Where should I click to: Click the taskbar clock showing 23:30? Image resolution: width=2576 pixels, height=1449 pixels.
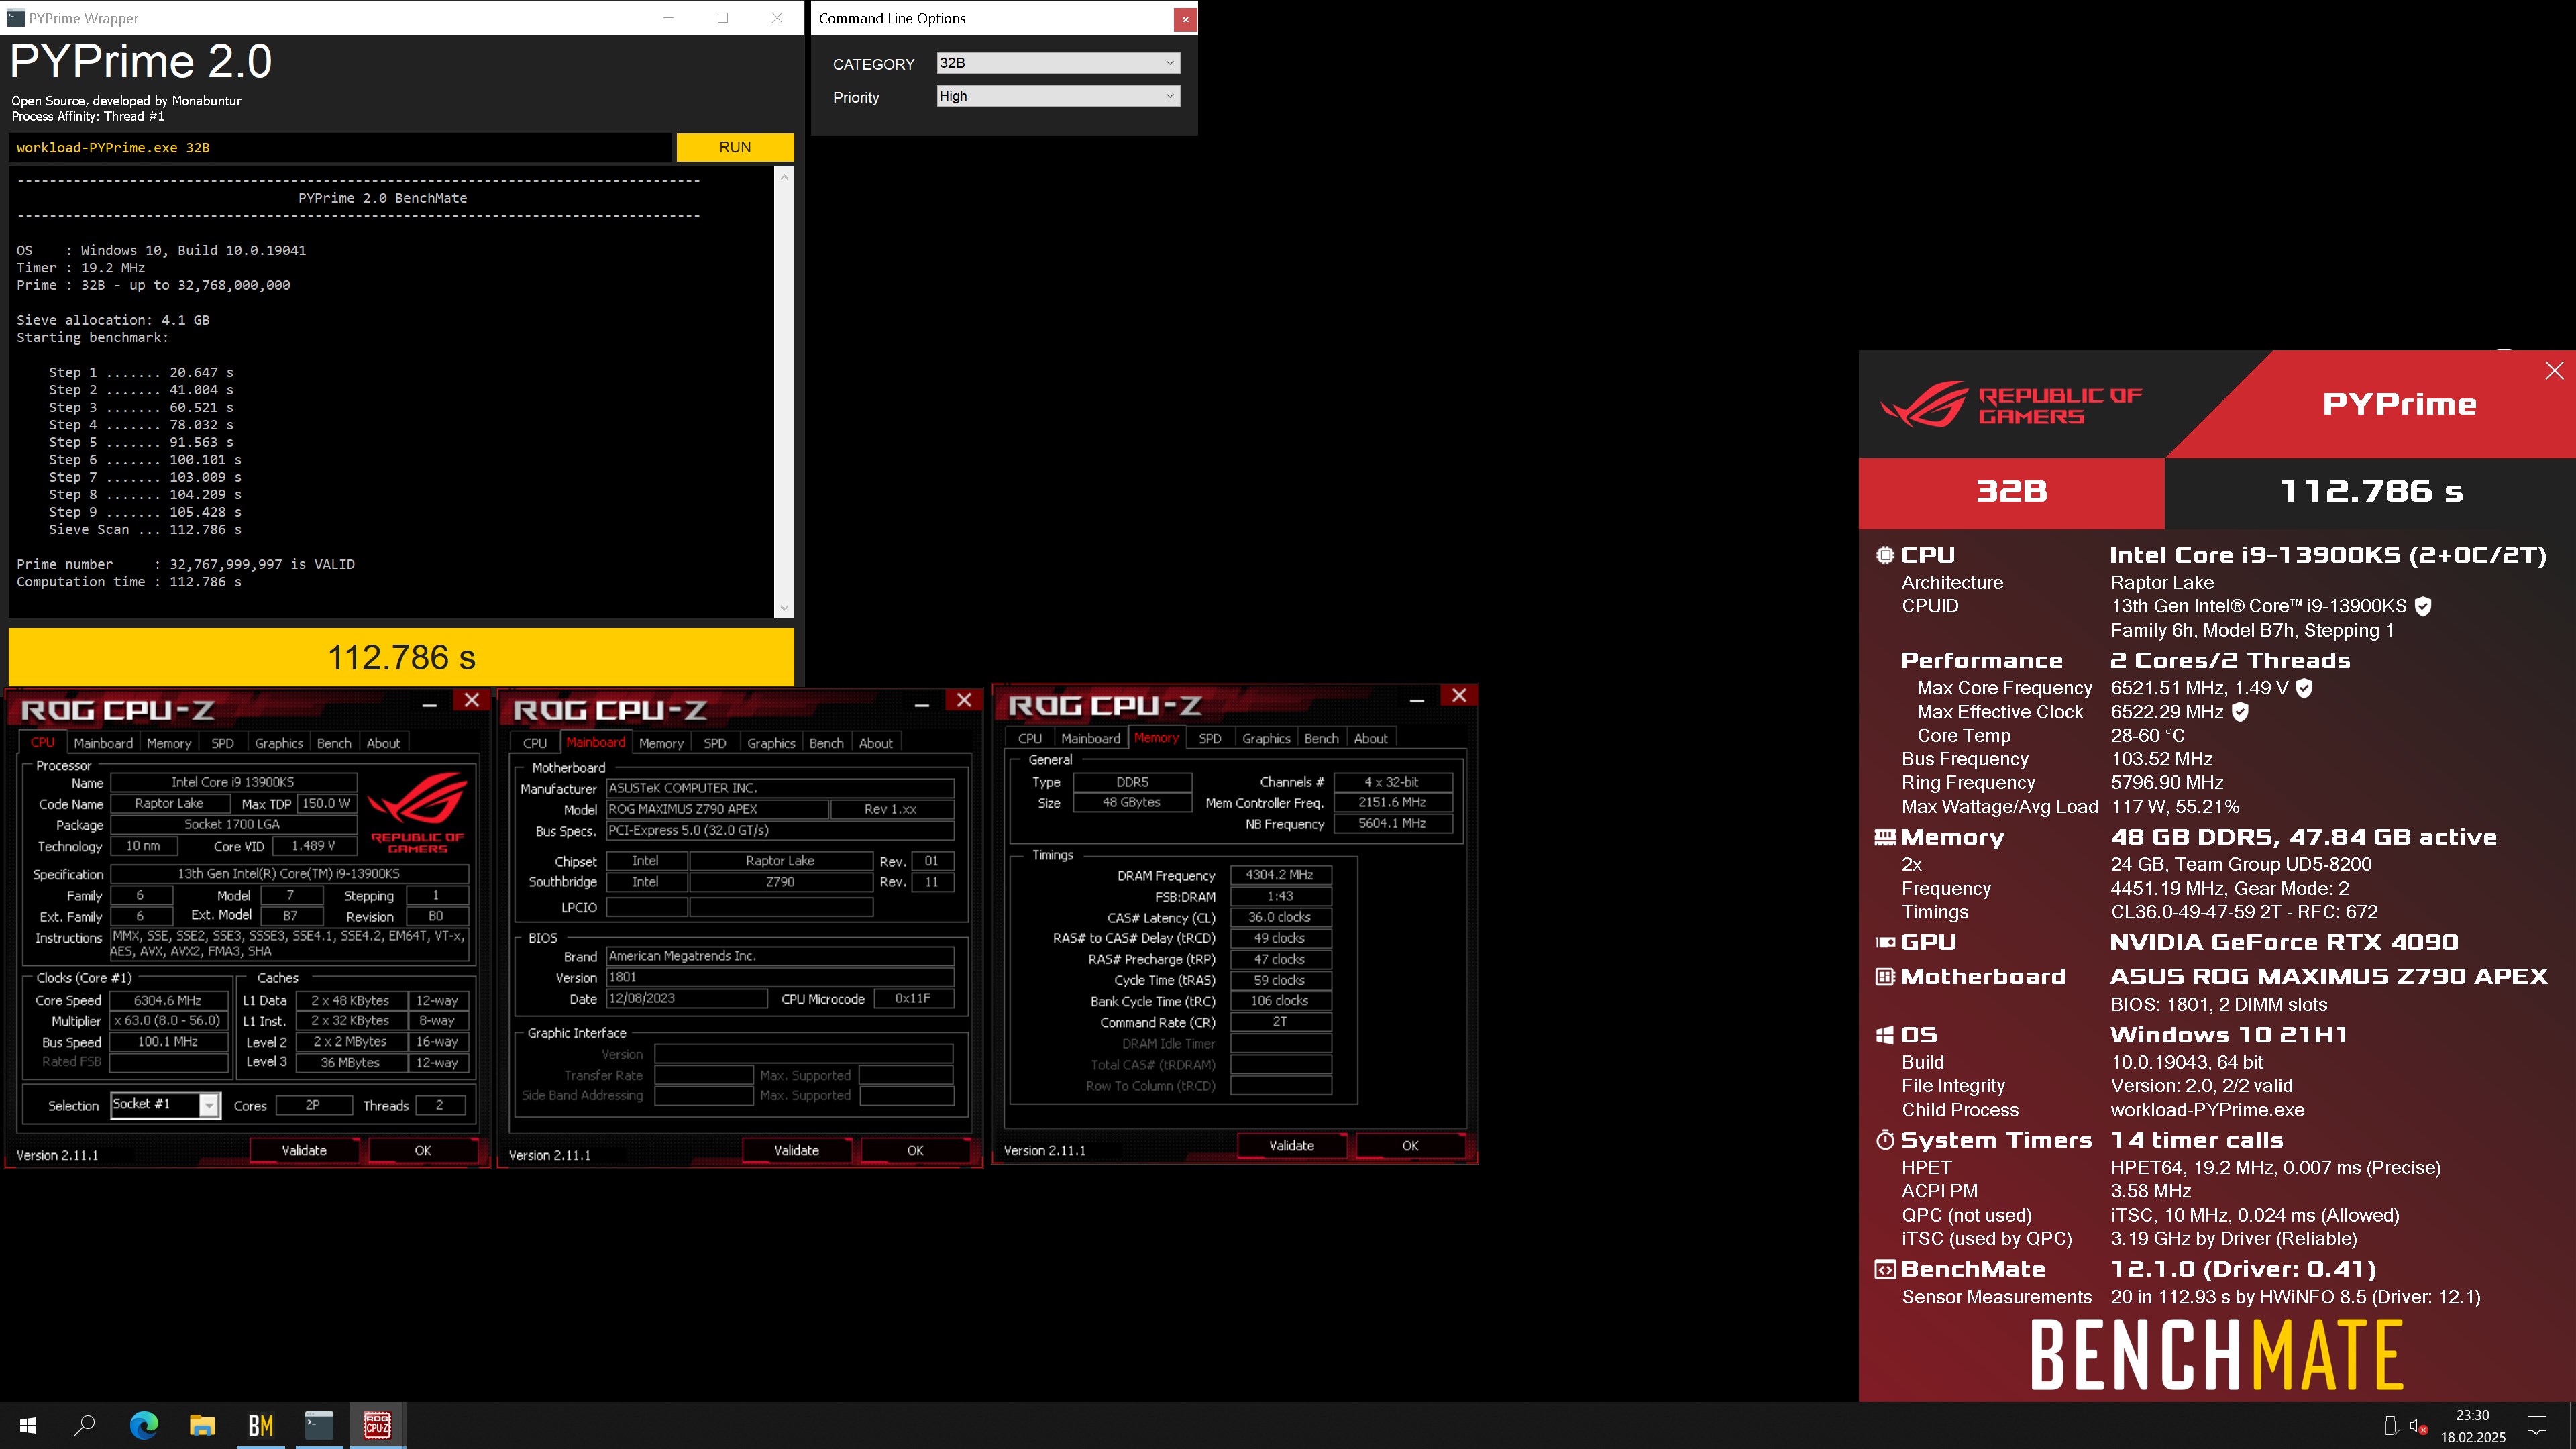click(2472, 1425)
